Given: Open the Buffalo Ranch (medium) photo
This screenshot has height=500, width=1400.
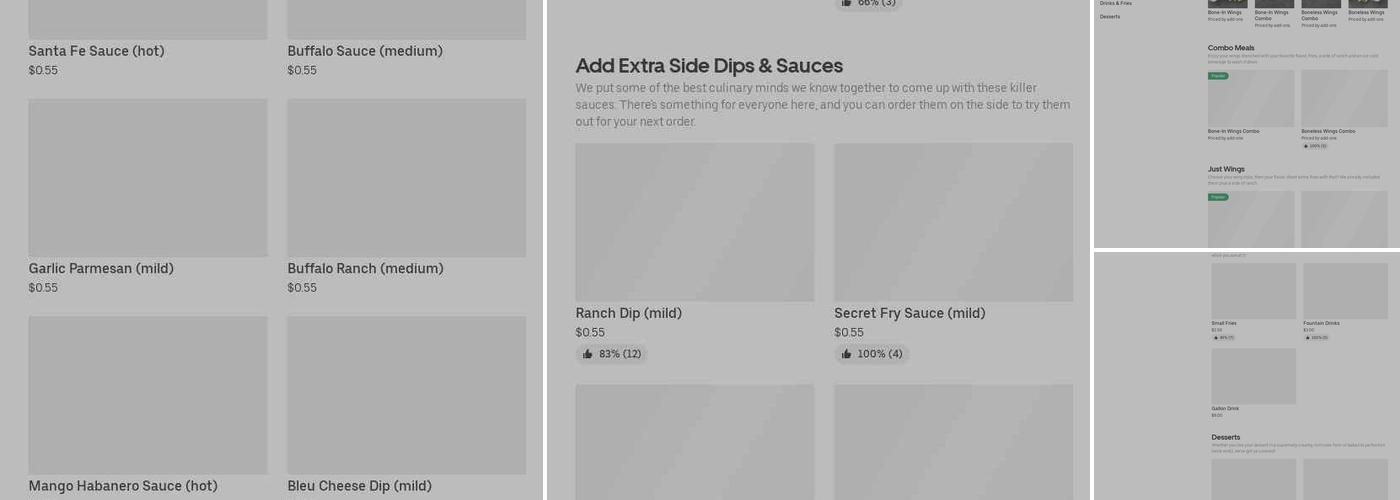Looking at the screenshot, I should [x=406, y=177].
